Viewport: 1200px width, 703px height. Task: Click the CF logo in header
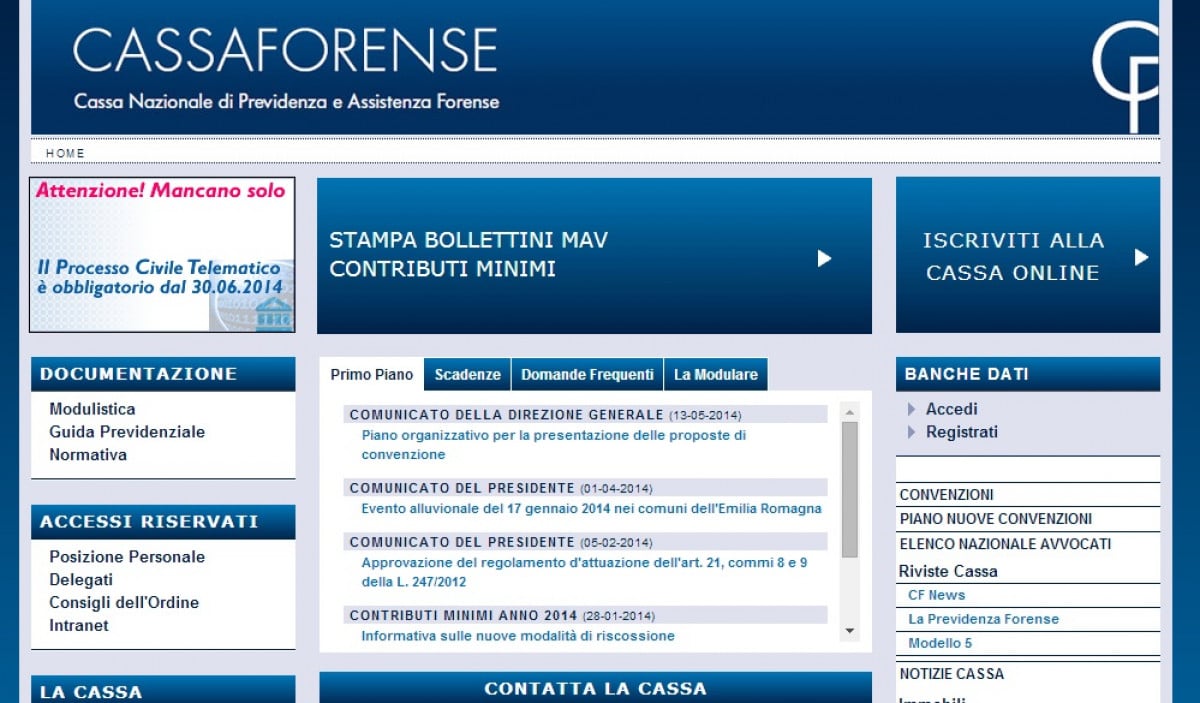tap(1126, 75)
